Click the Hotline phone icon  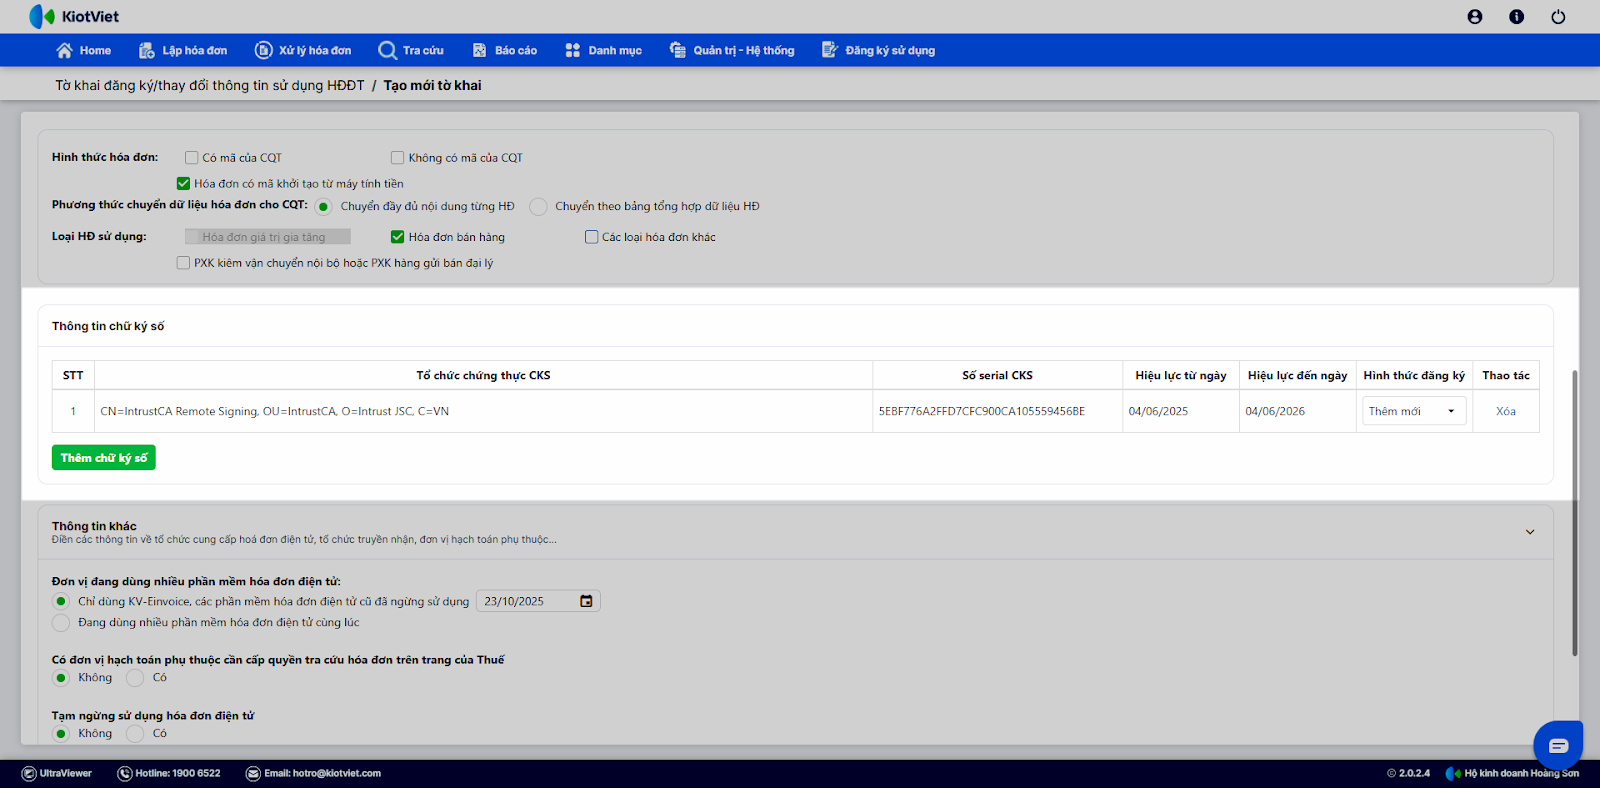point(125,773)
